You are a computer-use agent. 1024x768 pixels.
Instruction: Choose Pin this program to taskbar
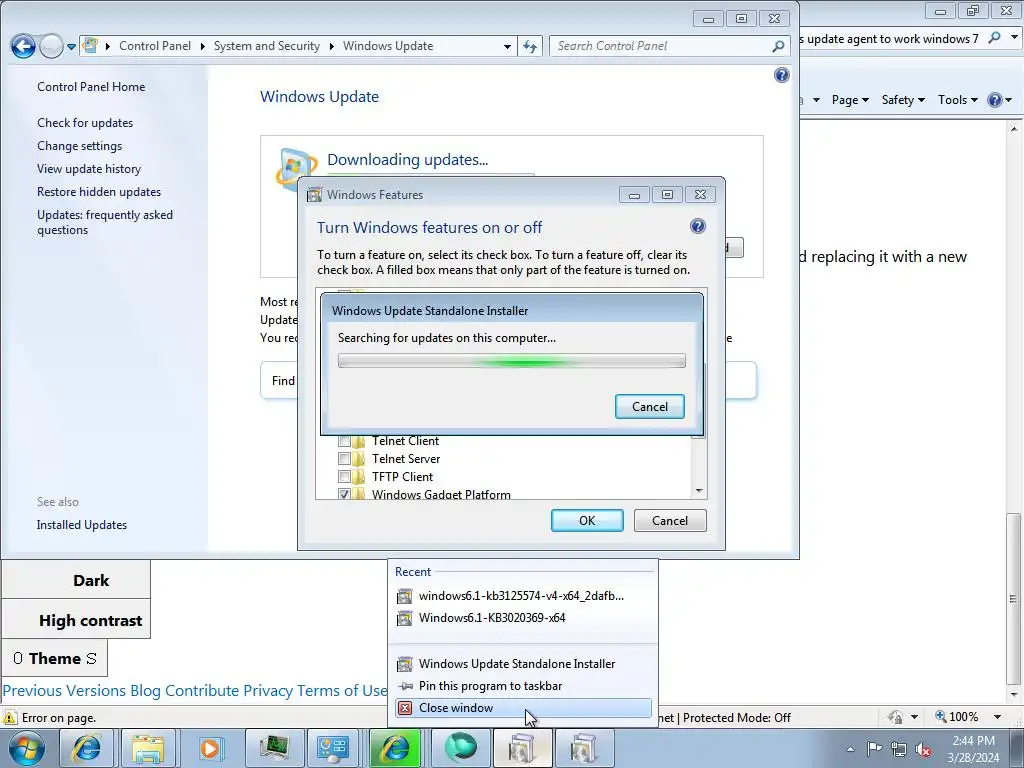pyautogui.click(x=522, y=686)
